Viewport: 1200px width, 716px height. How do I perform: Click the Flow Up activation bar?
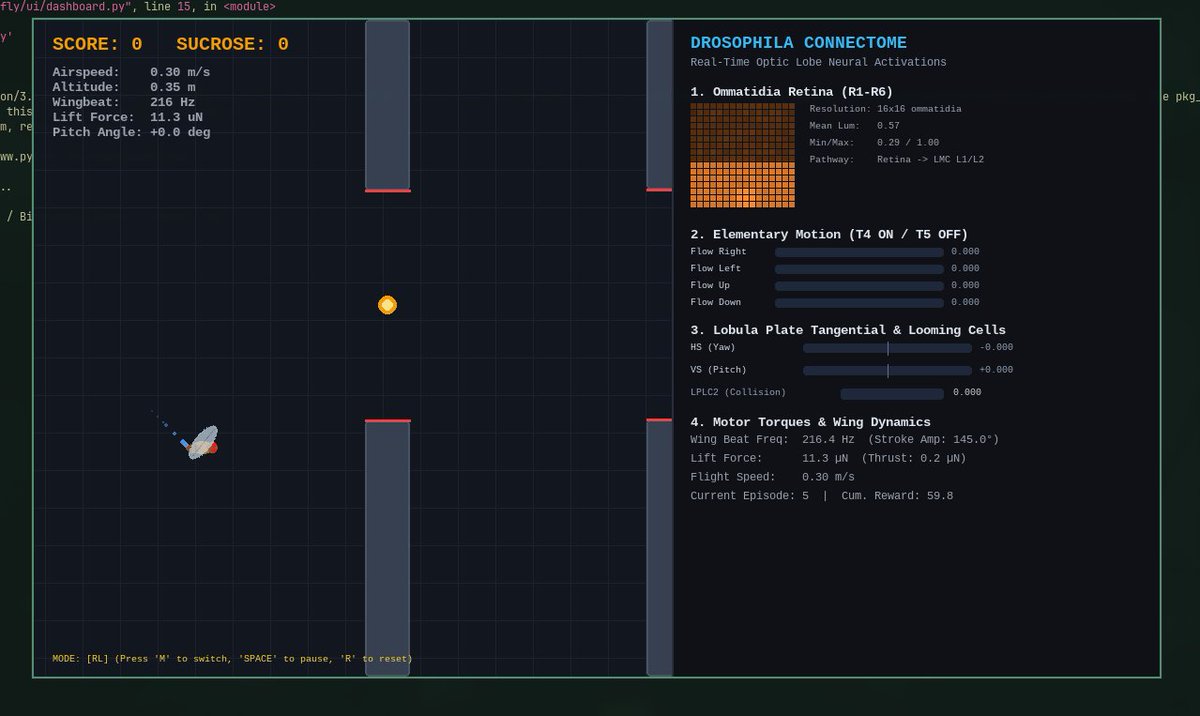[859, 286]
